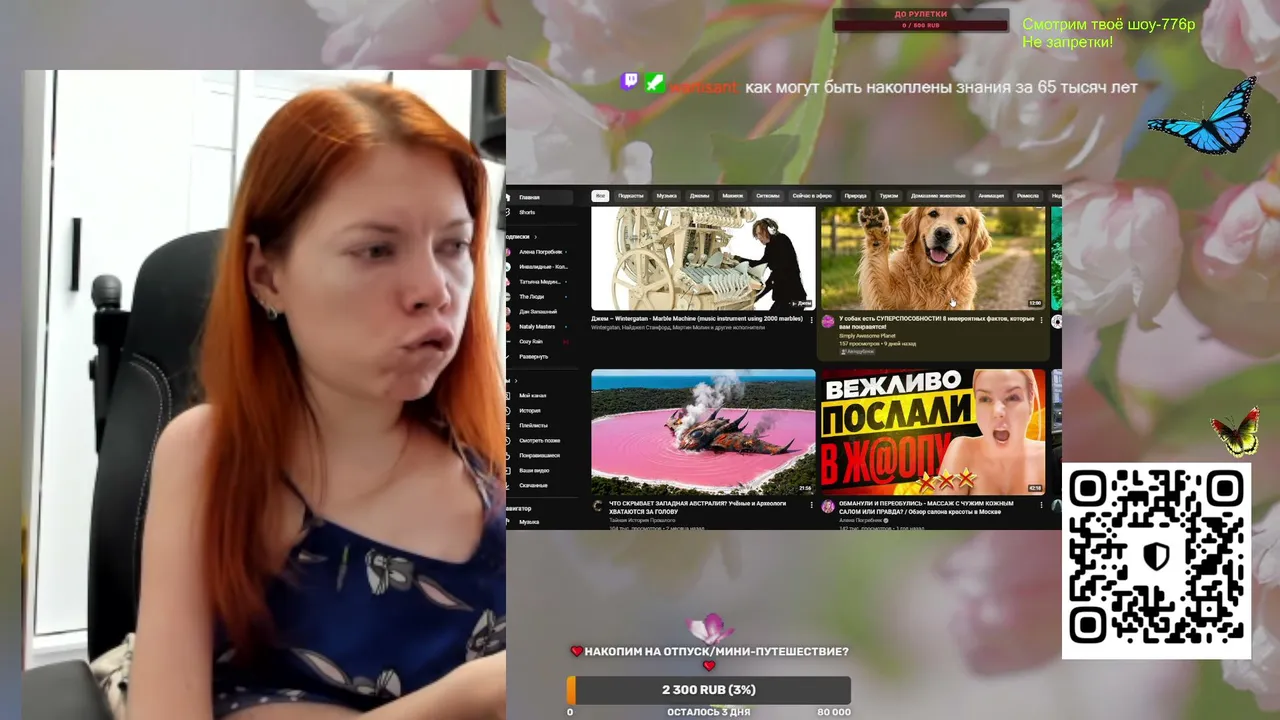This screenshot has width=1280, height=720.
Task: Open more options for the dogs video
Action: pos(1041,320)
